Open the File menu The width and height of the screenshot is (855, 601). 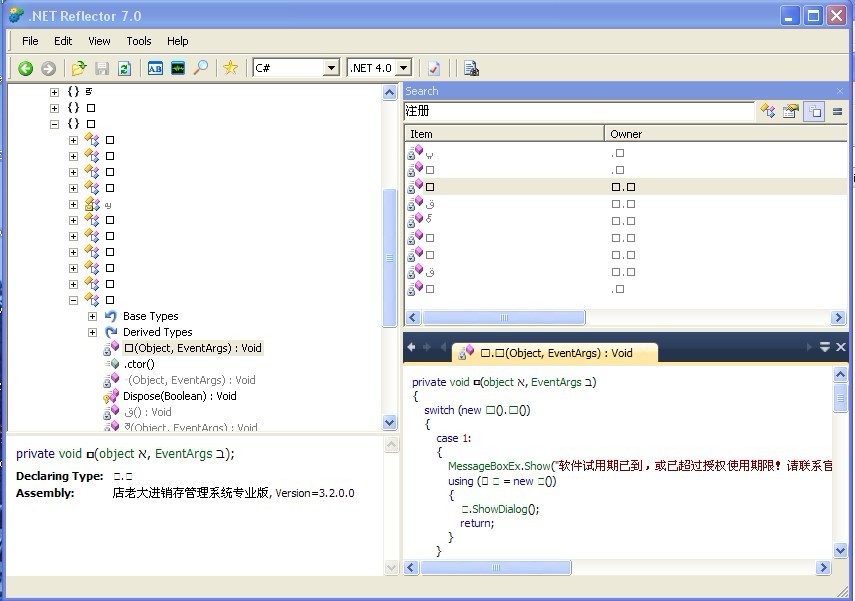coord(30,41)
